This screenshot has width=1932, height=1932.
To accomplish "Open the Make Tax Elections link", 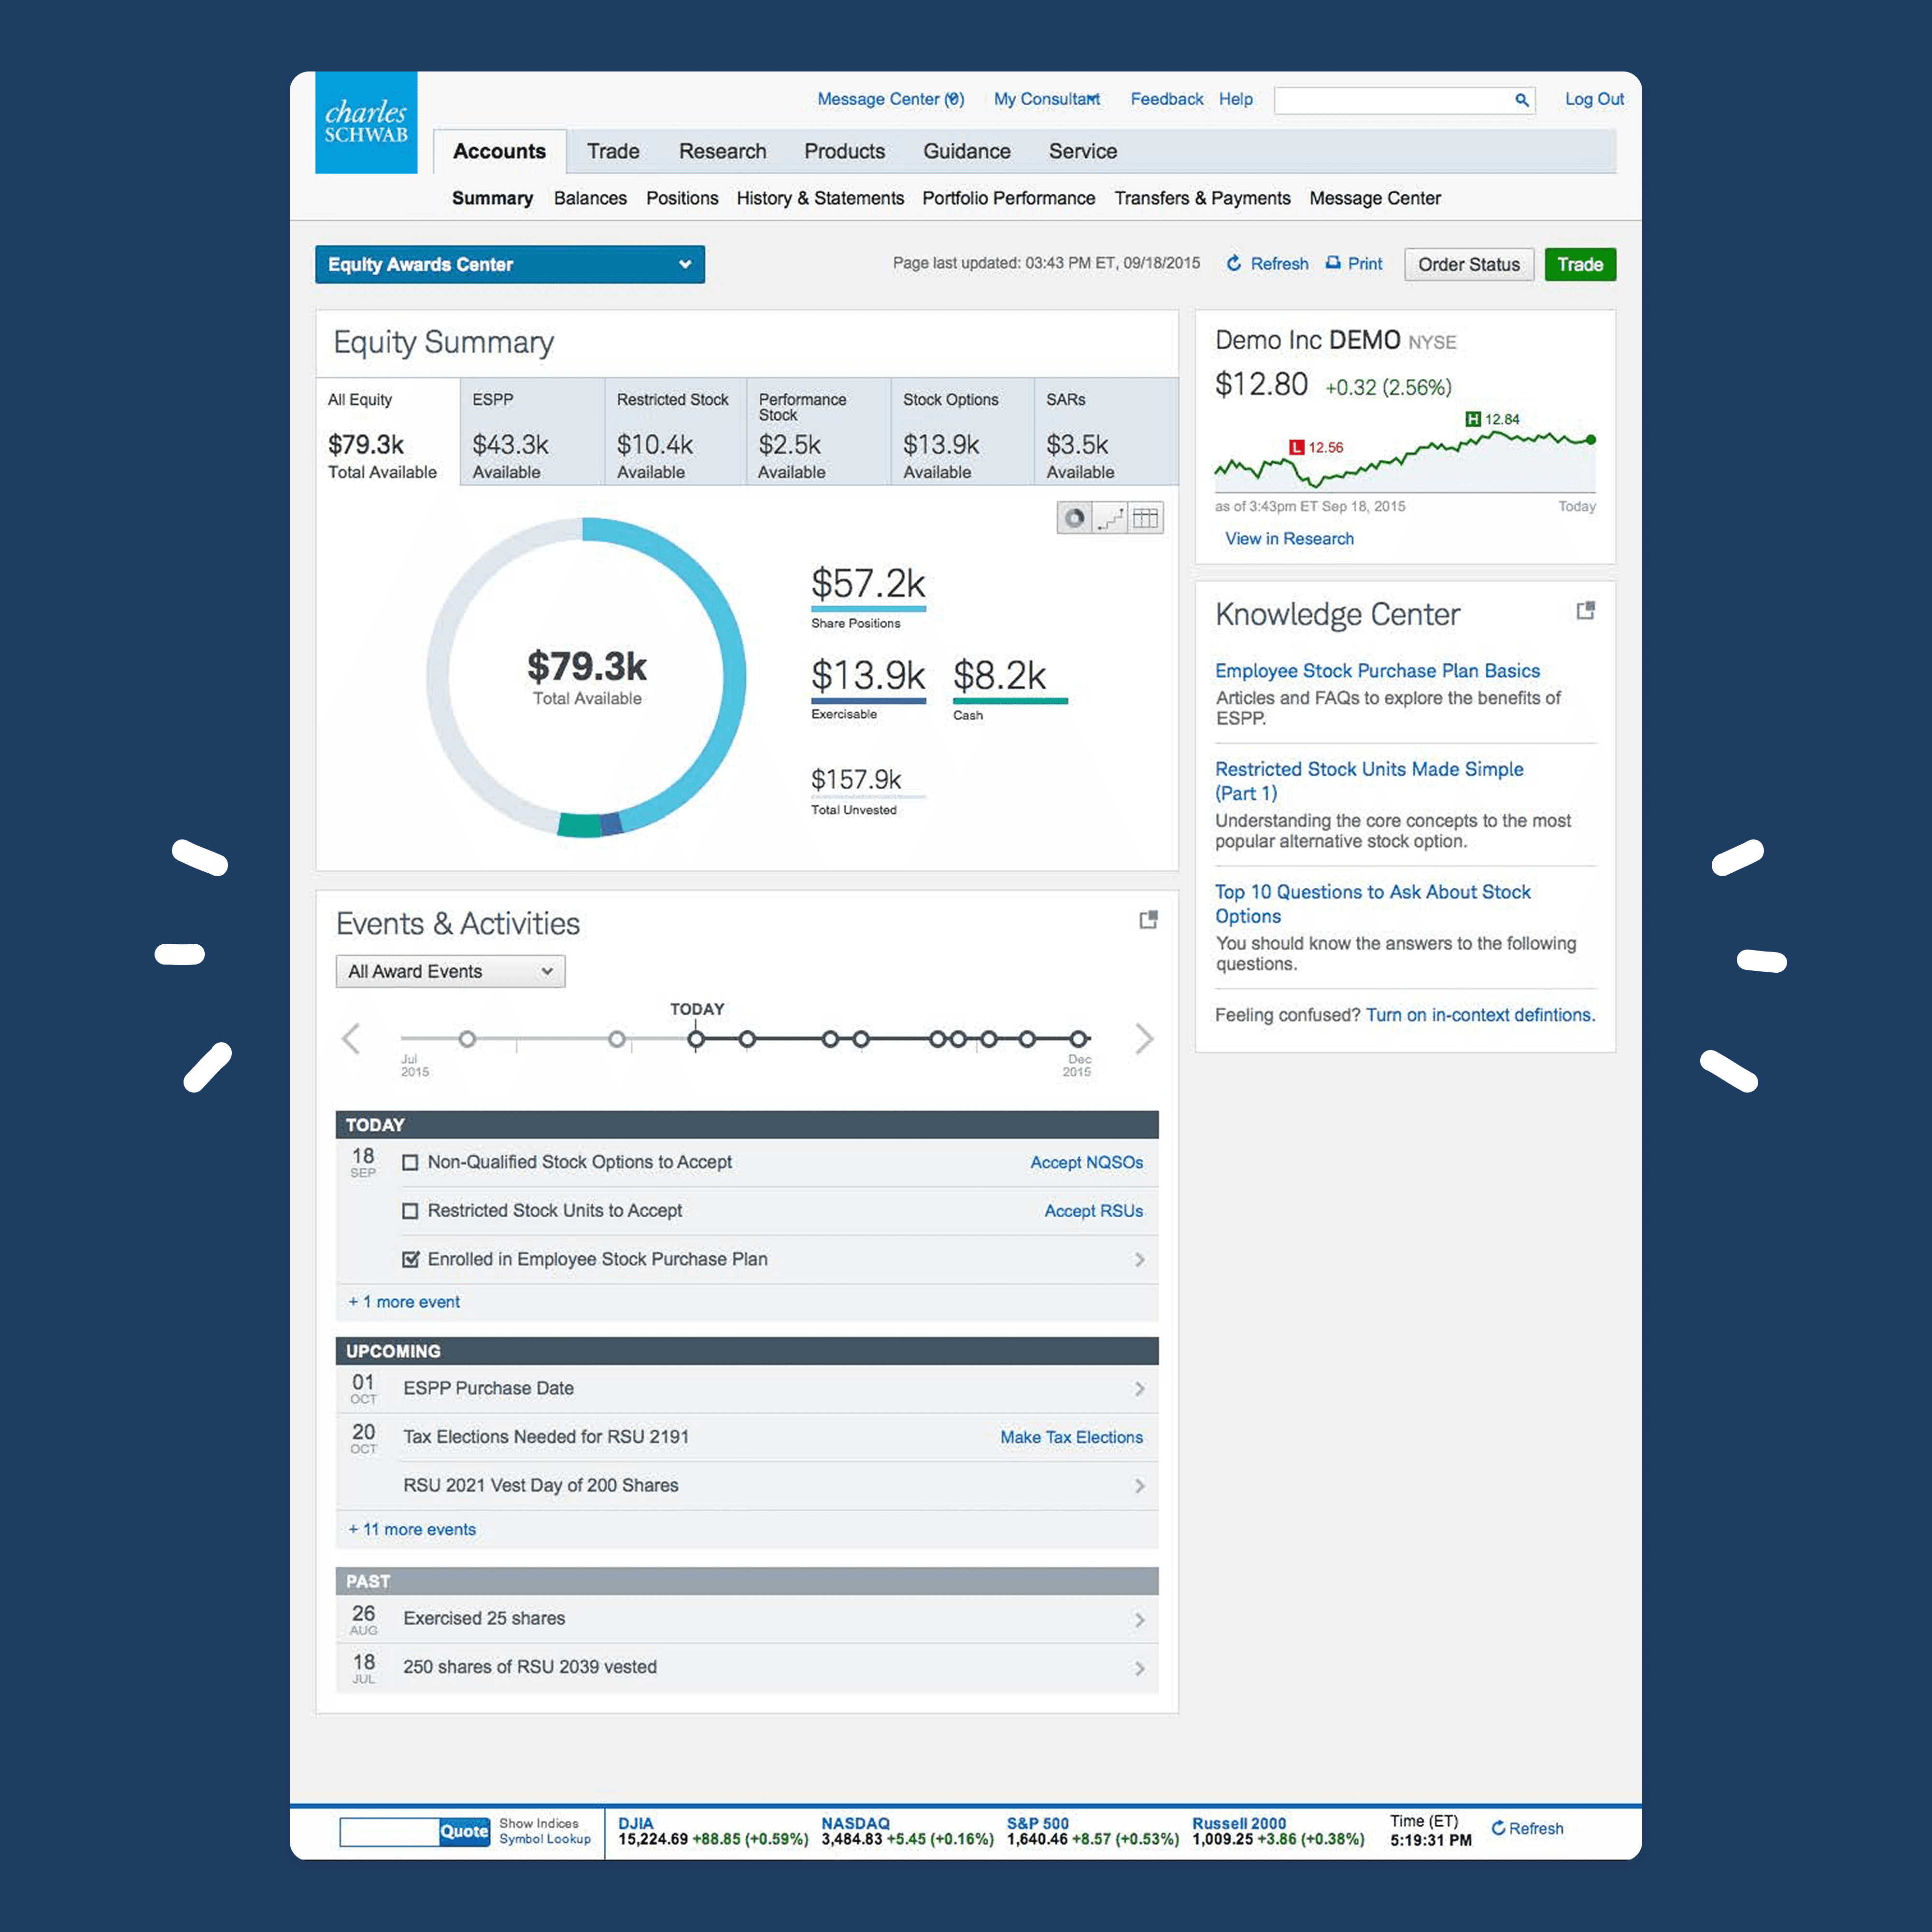I will 1071,1437.
